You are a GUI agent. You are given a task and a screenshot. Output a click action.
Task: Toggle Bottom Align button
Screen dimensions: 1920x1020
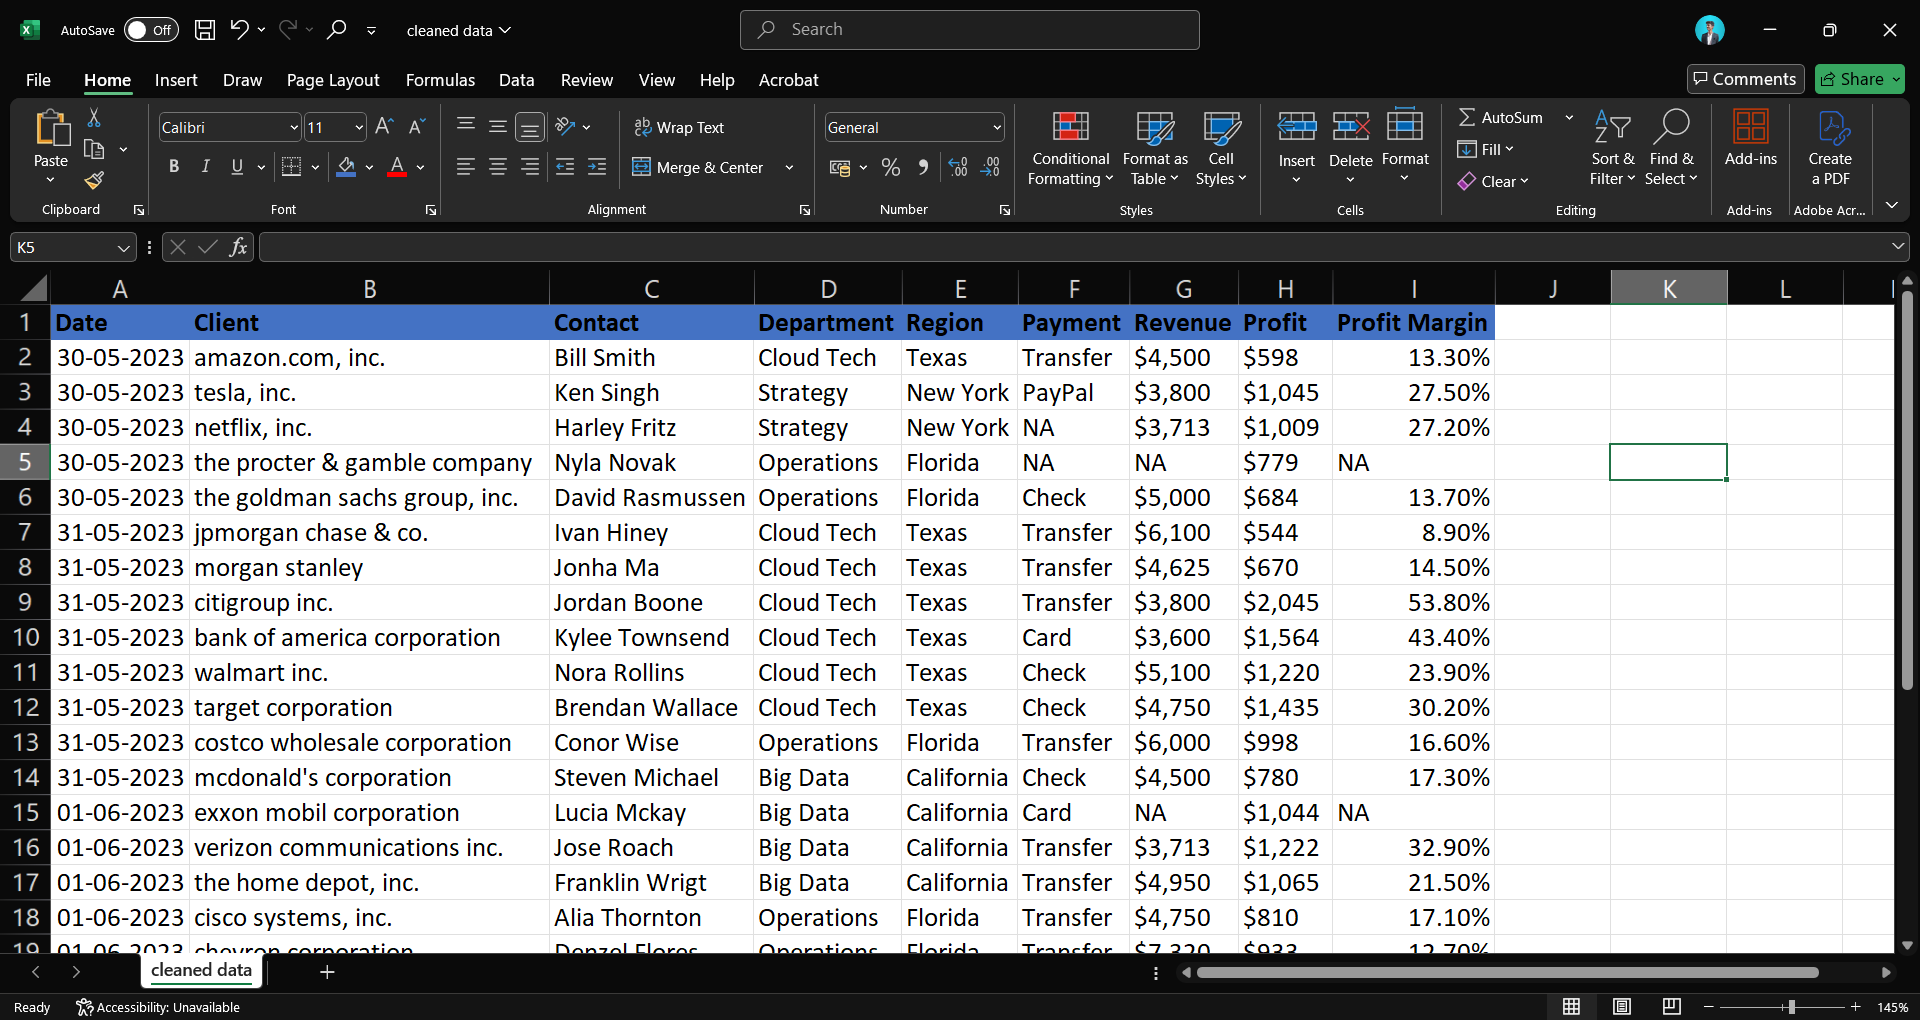530,127
